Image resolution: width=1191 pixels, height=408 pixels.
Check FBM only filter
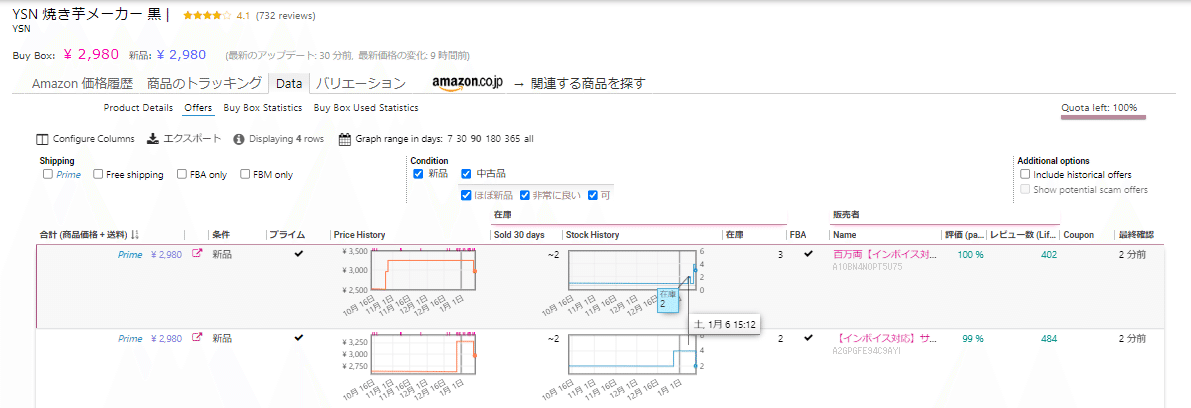click(x=245, y=174)
